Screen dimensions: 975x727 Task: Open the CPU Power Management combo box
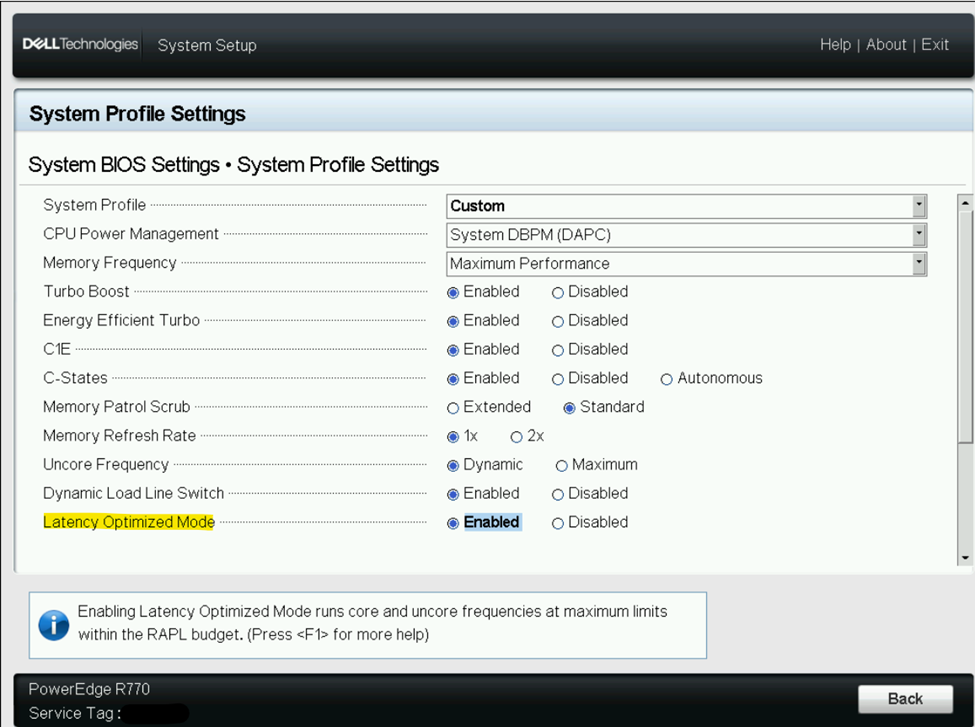point(680,235)
